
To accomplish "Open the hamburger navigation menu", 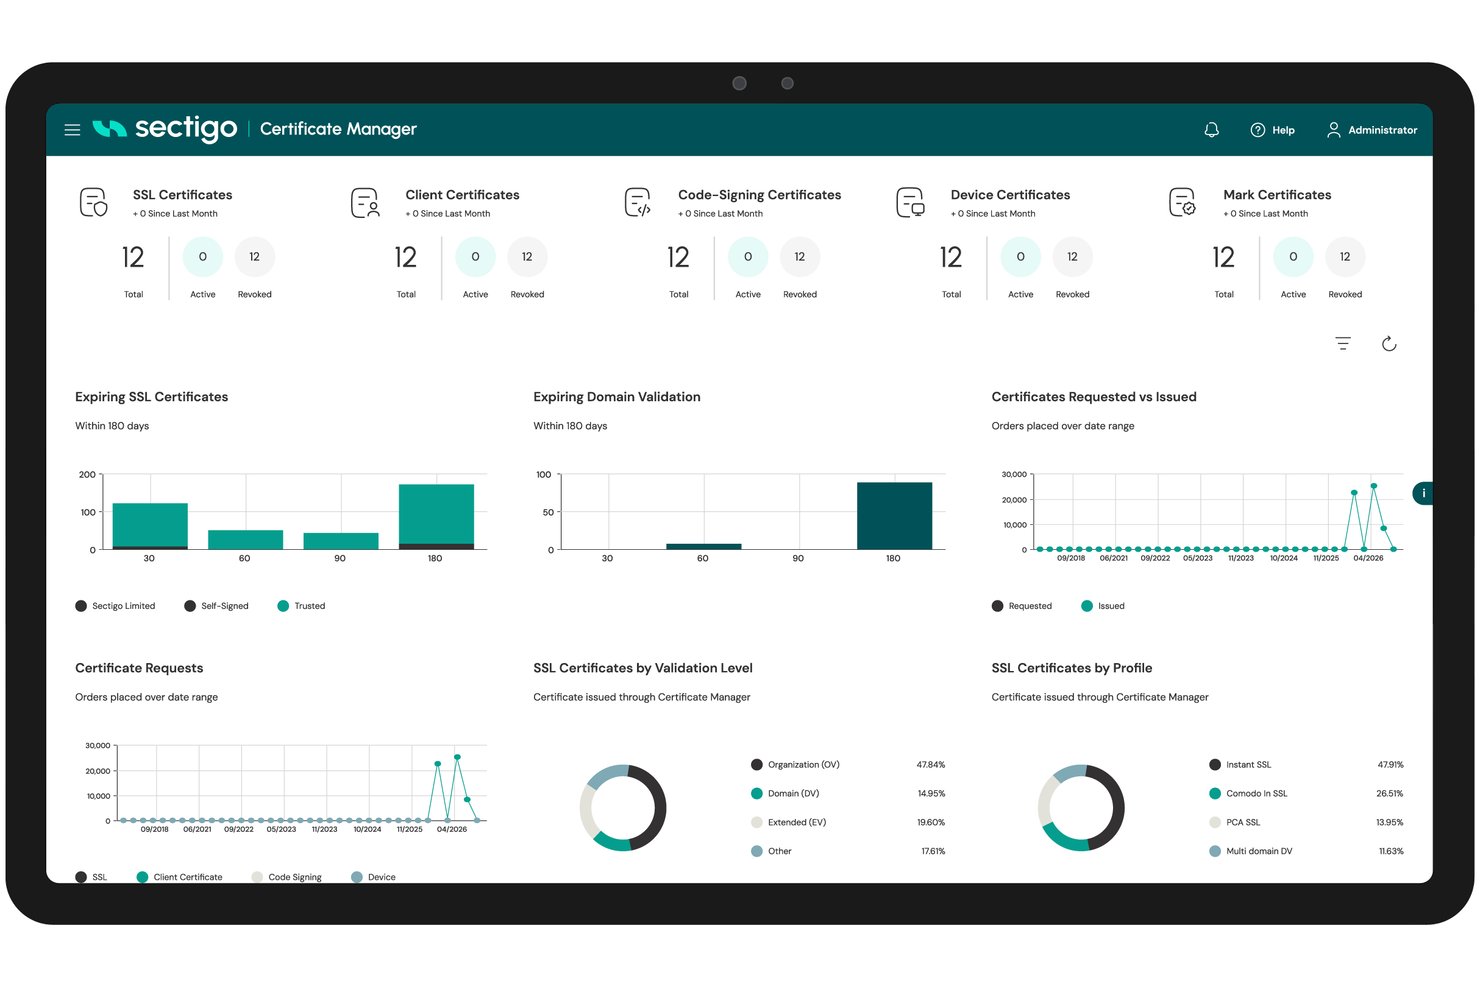I will pos(72,130).
